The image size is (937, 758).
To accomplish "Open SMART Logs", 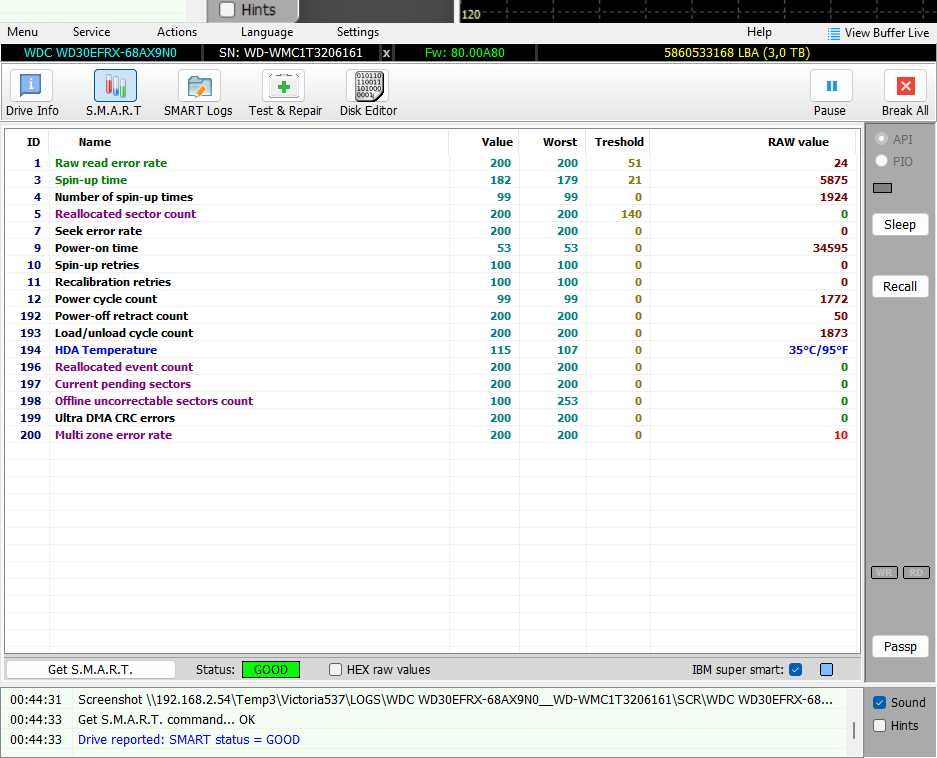I will coord(198,93).
